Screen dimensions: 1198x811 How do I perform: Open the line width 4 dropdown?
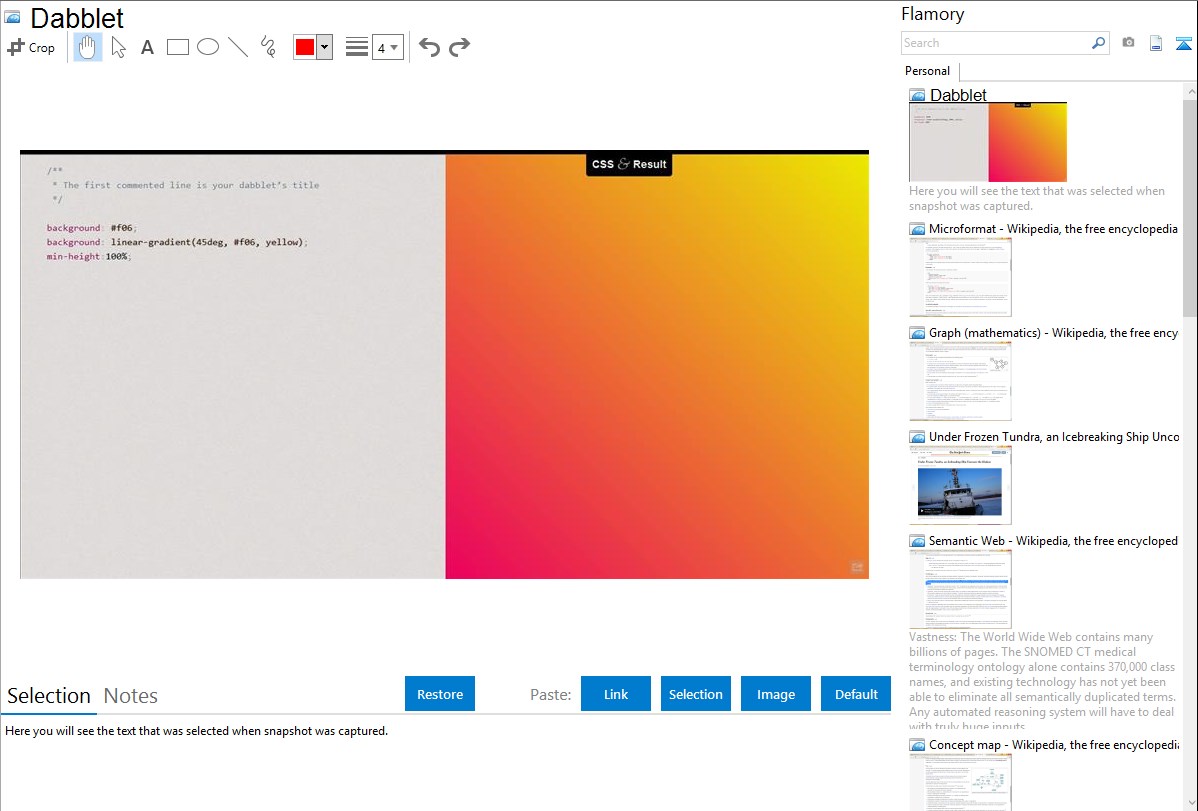click(388, 47)
